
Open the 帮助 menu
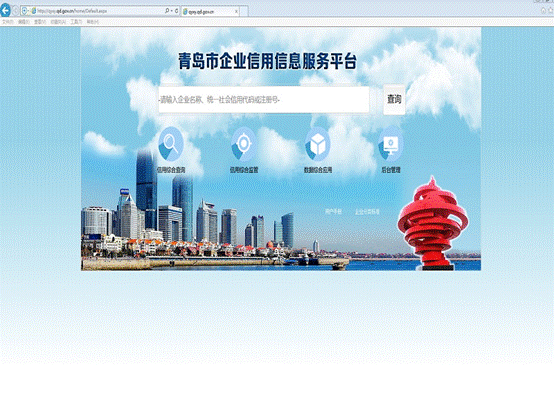tap(93, 22)
